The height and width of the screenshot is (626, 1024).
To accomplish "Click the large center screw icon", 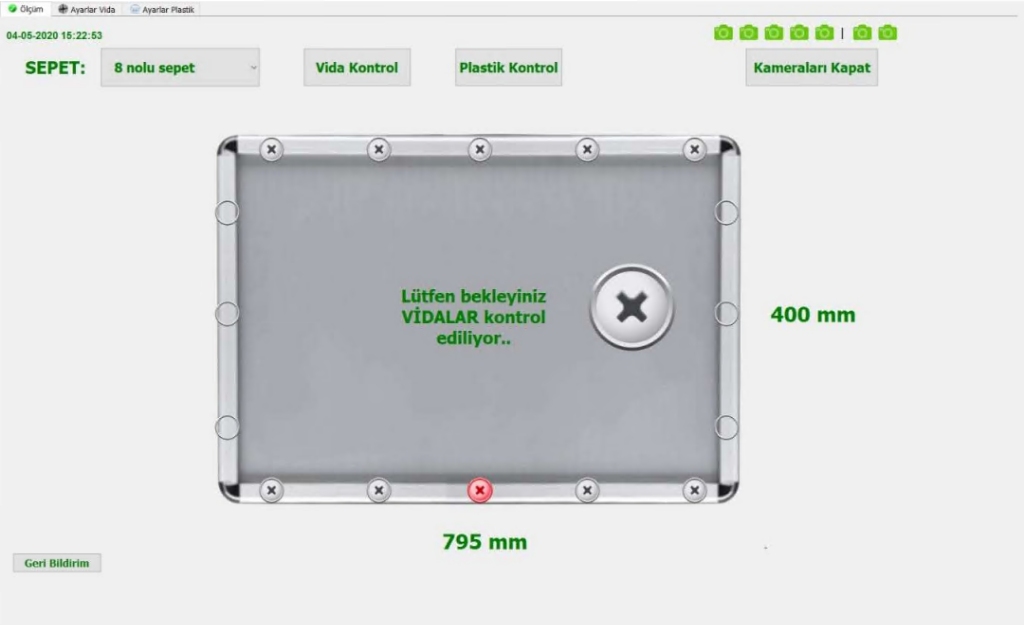I will tap(632, 307).
